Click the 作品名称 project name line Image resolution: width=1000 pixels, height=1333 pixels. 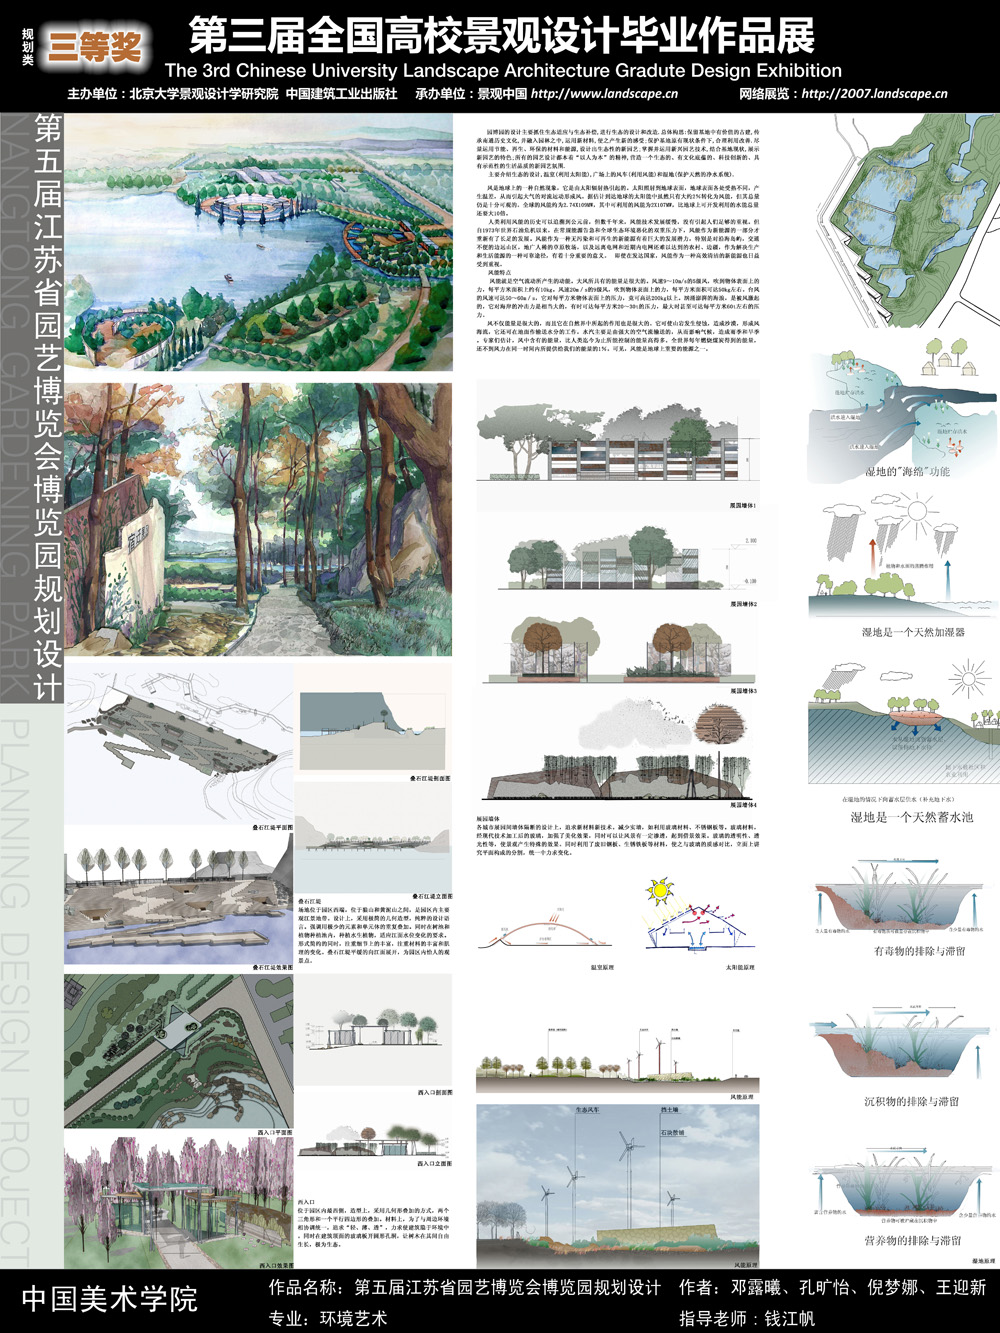point(464,1287)
